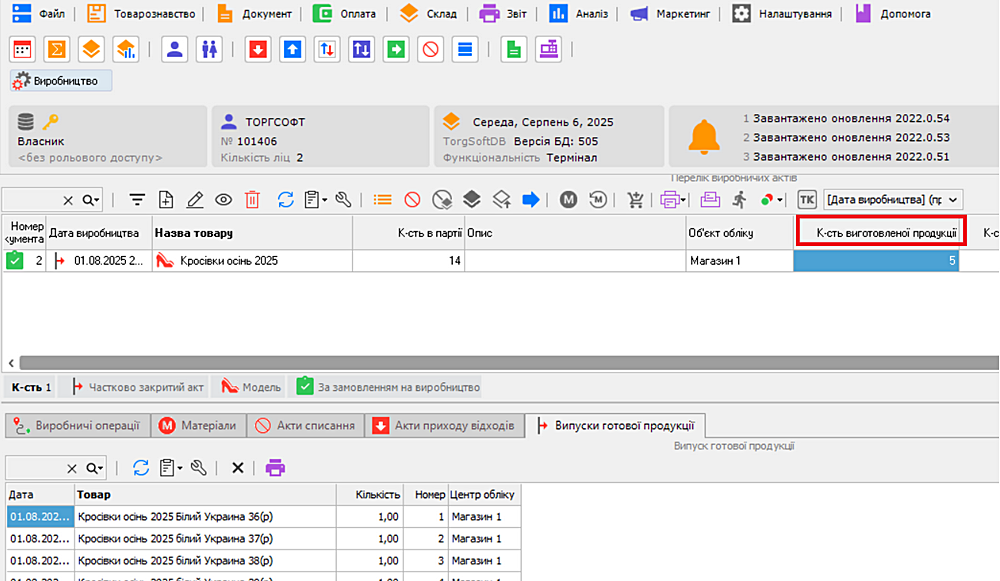Screen dimensions: 1000x581
Task: Click the 'Виробництво' button
Action: click(x=61, y=81)
